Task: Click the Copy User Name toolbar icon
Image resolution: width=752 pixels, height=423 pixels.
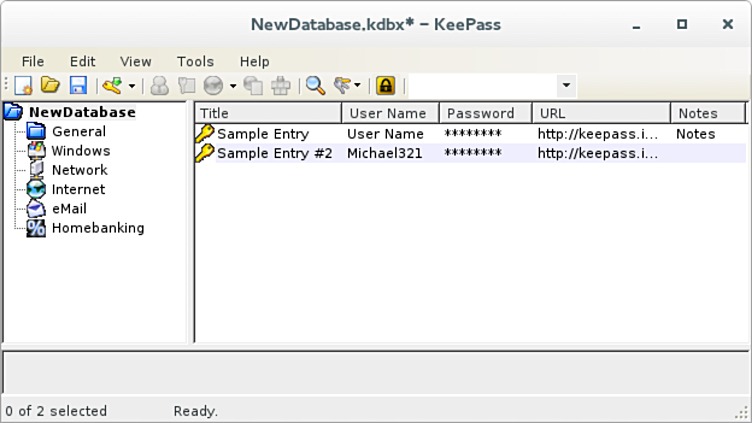Action: point(160,86)
